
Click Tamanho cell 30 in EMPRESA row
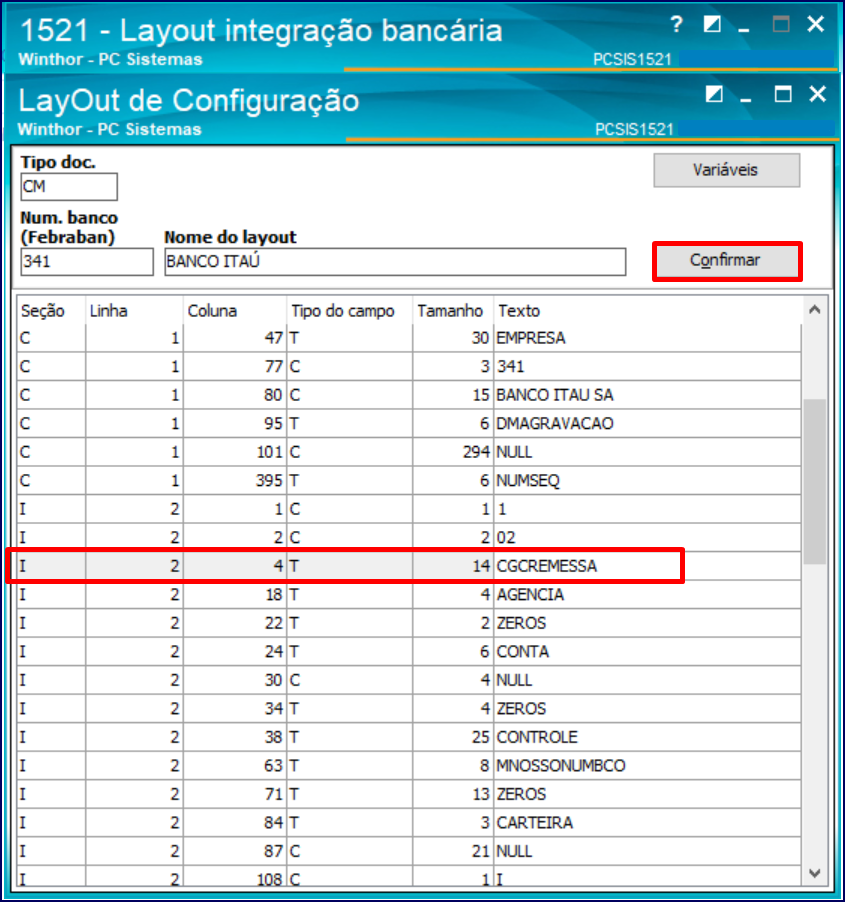point(453,338)
